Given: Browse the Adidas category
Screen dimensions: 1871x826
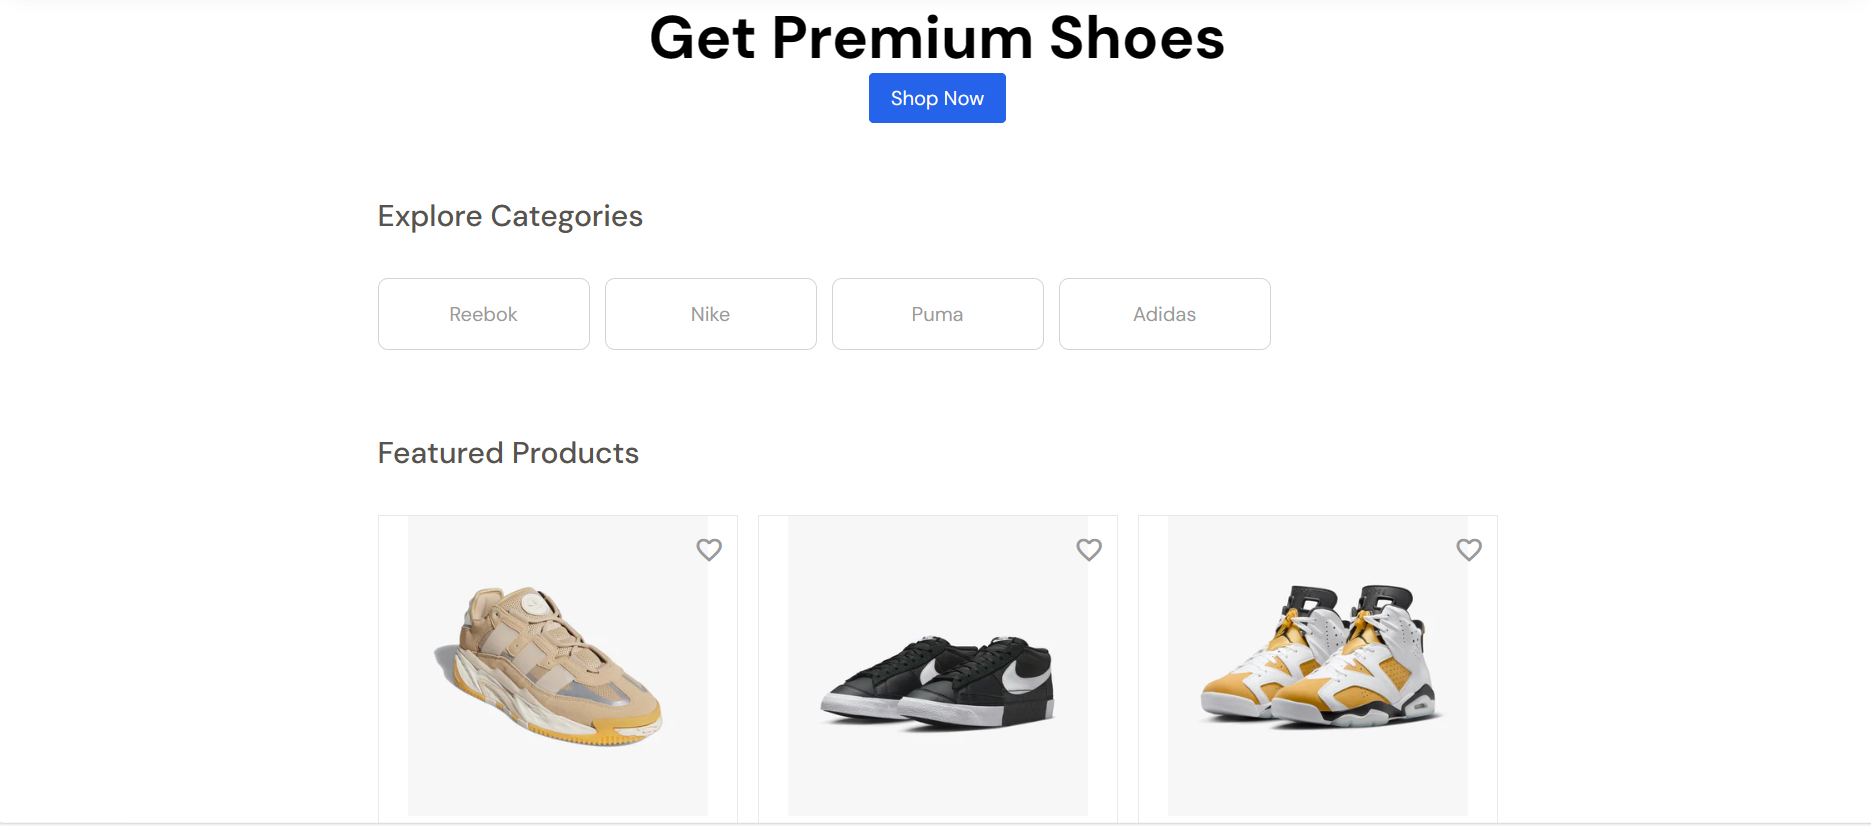Looking at the screenshot, I should point(1165,314).
